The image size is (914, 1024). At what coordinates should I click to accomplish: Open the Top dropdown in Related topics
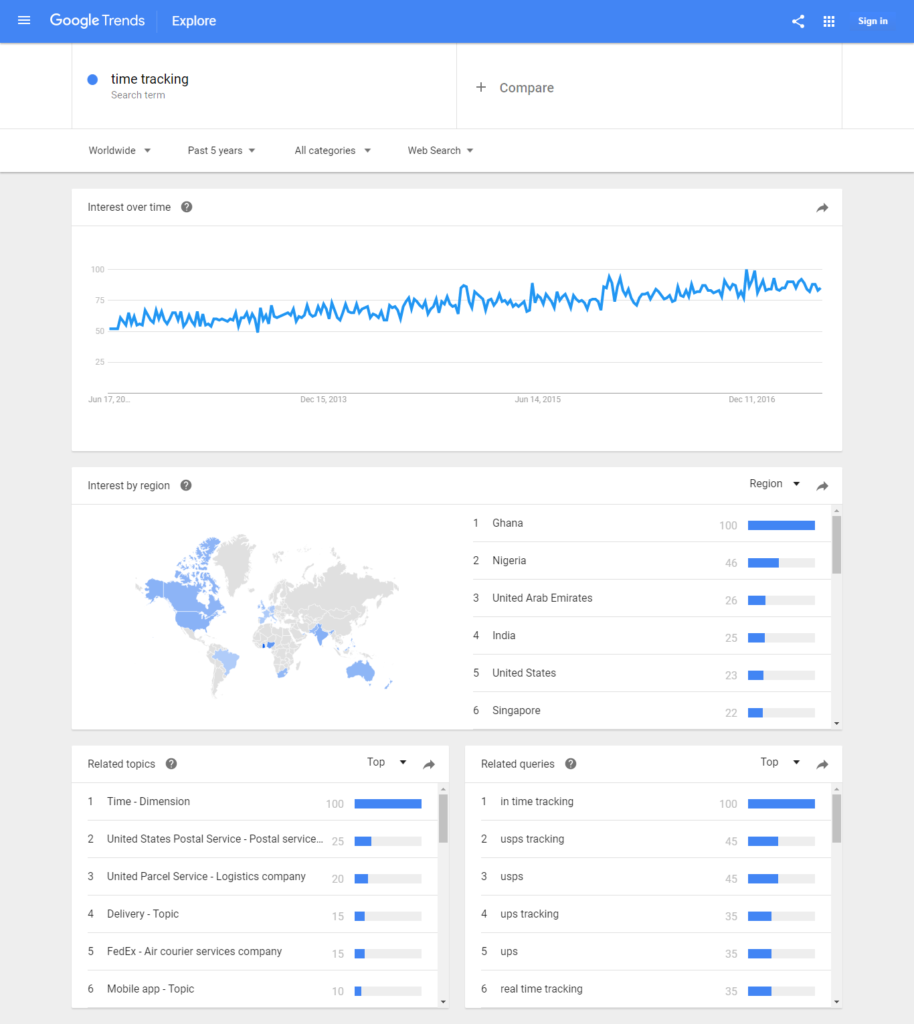(x=386, y=761)
